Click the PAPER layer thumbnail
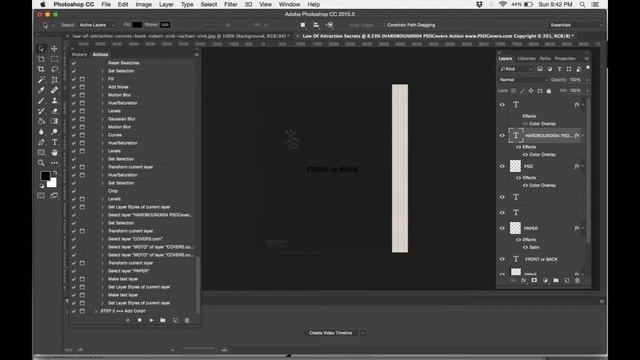 (x=516, y=228)
